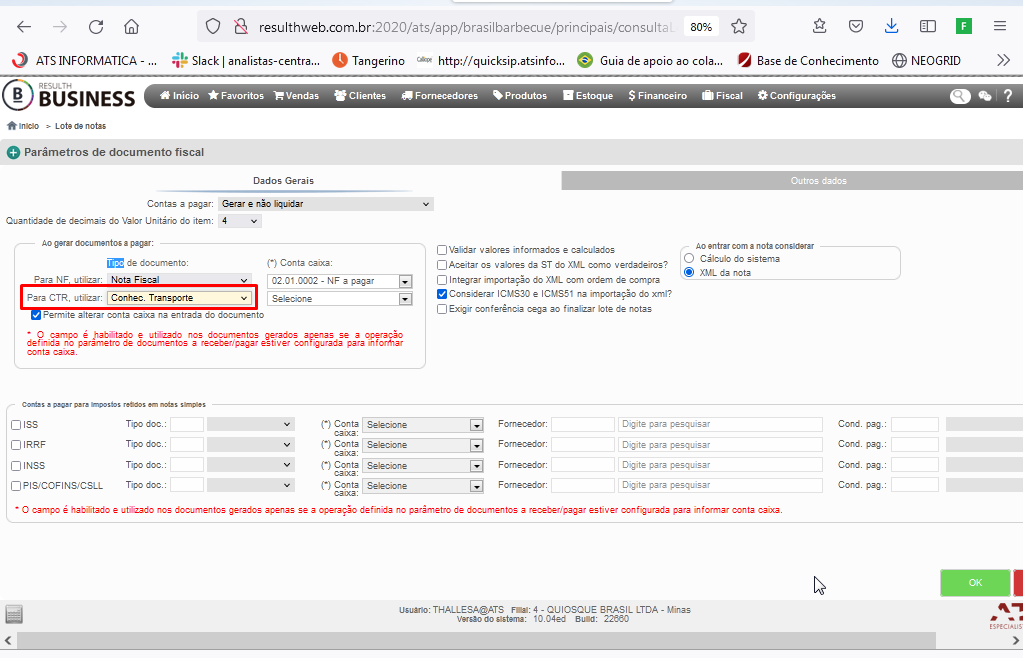Click the green OK button

pos(975,583)
